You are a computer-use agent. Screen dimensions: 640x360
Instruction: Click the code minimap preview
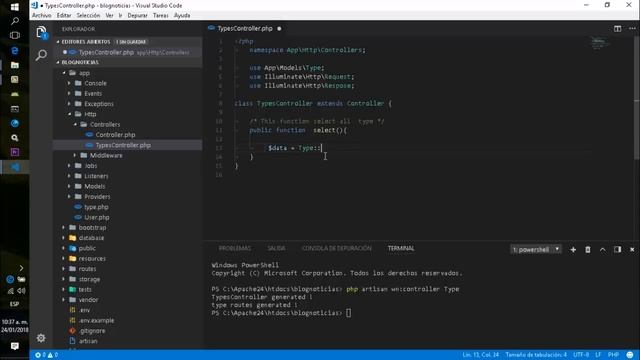pyautogui.click(x=600, y=43)
